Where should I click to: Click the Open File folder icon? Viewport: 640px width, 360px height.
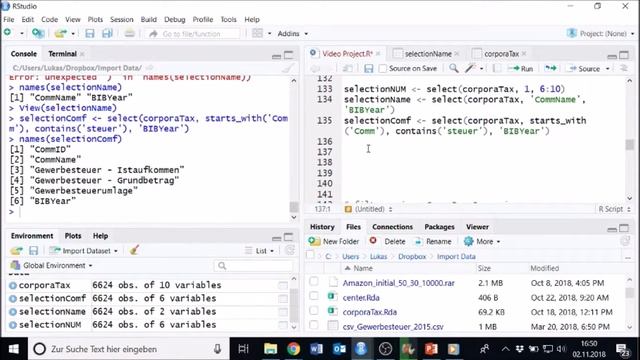pos(60,33)
